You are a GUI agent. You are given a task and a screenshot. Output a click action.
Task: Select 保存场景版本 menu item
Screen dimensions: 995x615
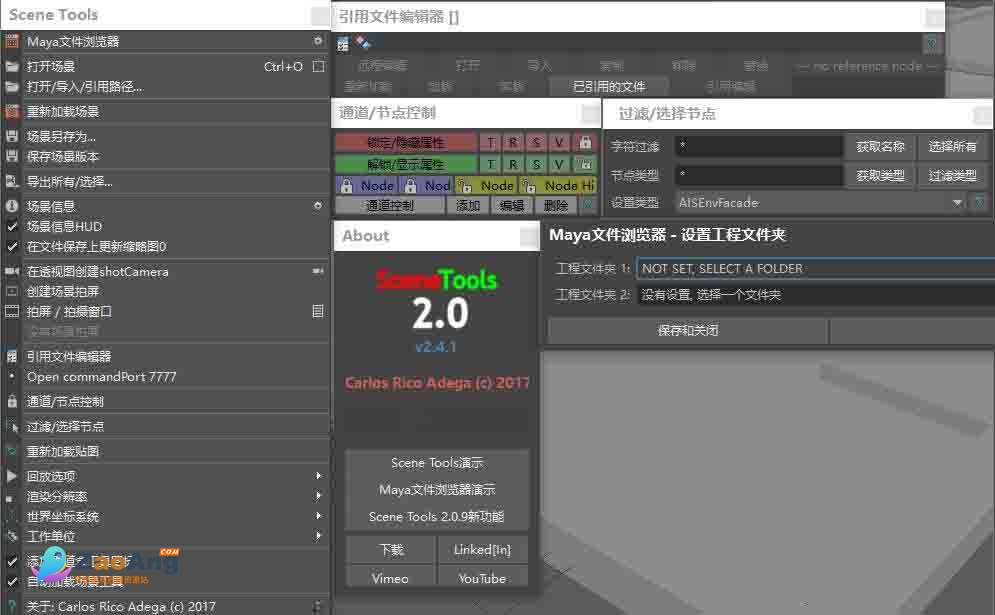pyautogui.click(x=63, y=156)
